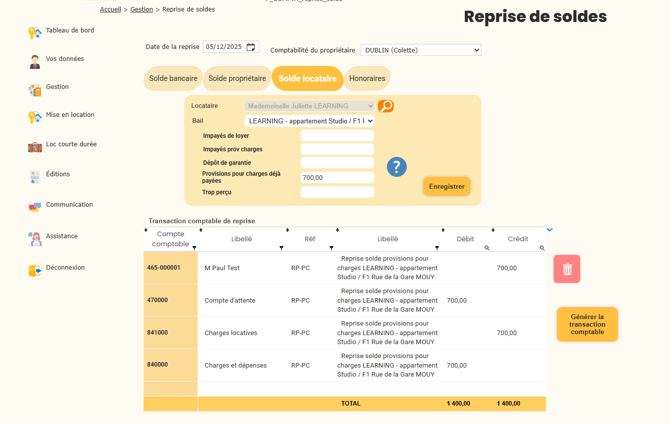Switch to Solde bancaire tab
670x423 pixels.
coord(173,78)
